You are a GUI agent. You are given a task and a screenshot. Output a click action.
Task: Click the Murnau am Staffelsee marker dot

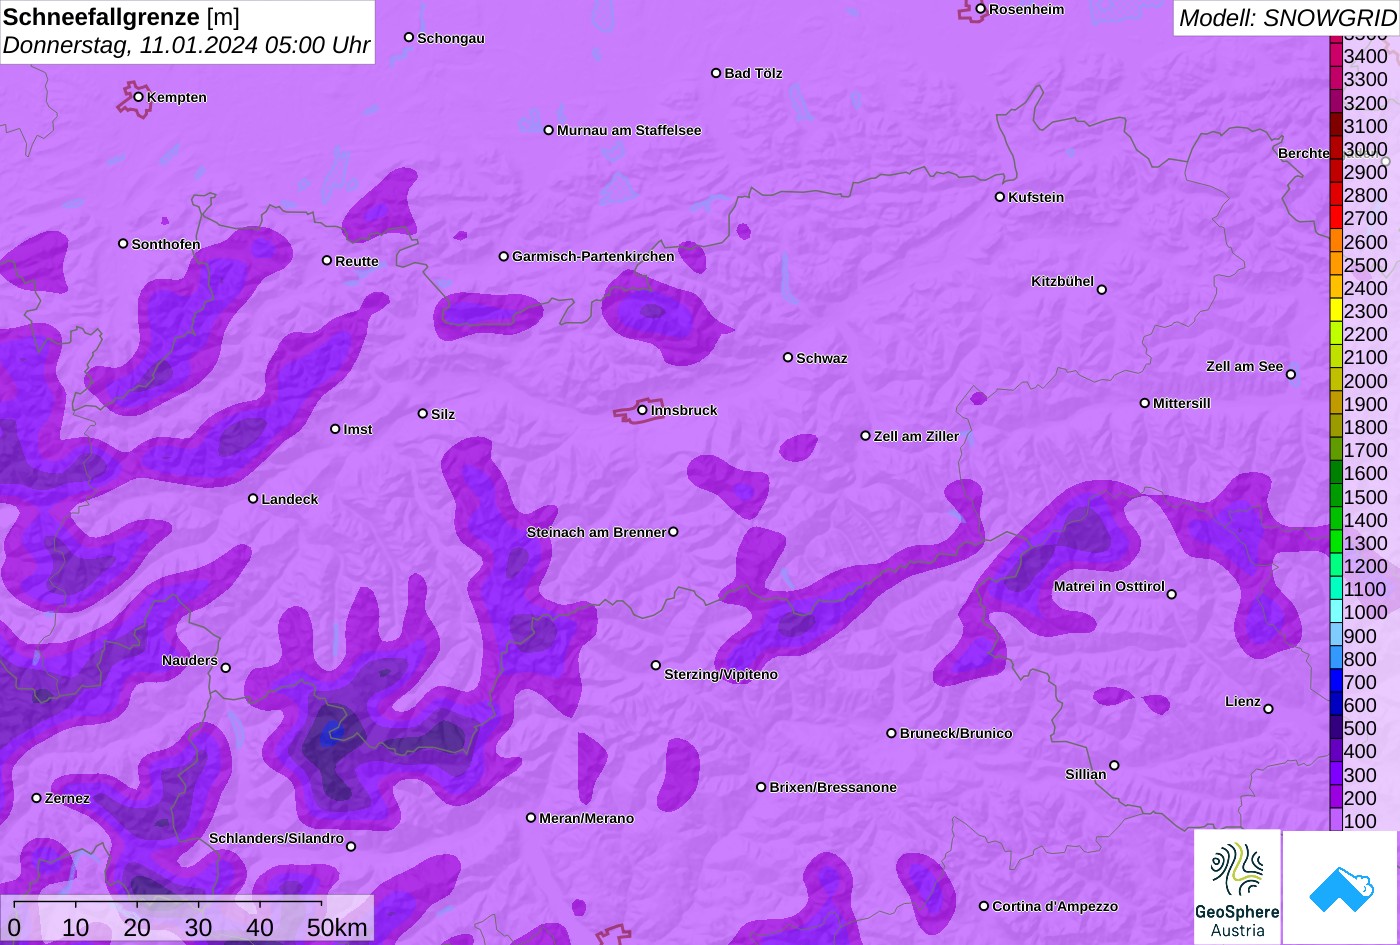click(x=549, y=130)
